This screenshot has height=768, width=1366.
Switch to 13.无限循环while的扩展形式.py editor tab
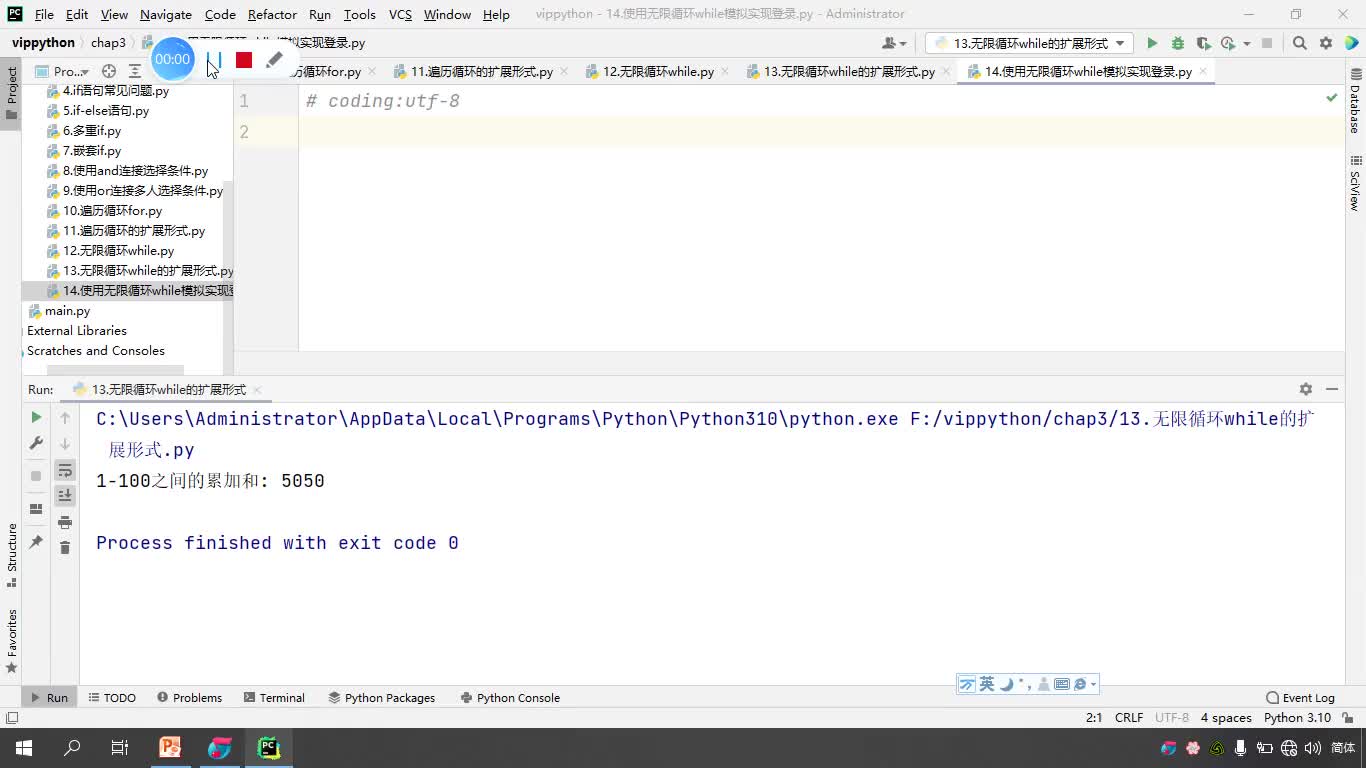(848, 71)
